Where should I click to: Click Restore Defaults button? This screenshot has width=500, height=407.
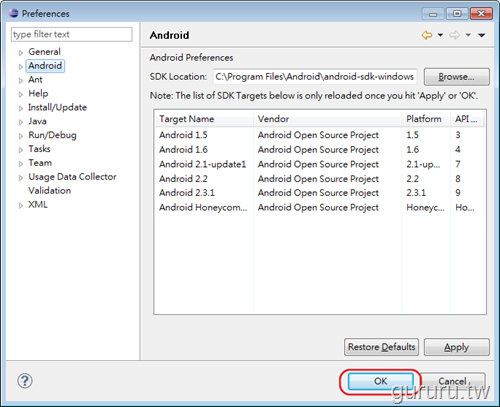(381, 347)
